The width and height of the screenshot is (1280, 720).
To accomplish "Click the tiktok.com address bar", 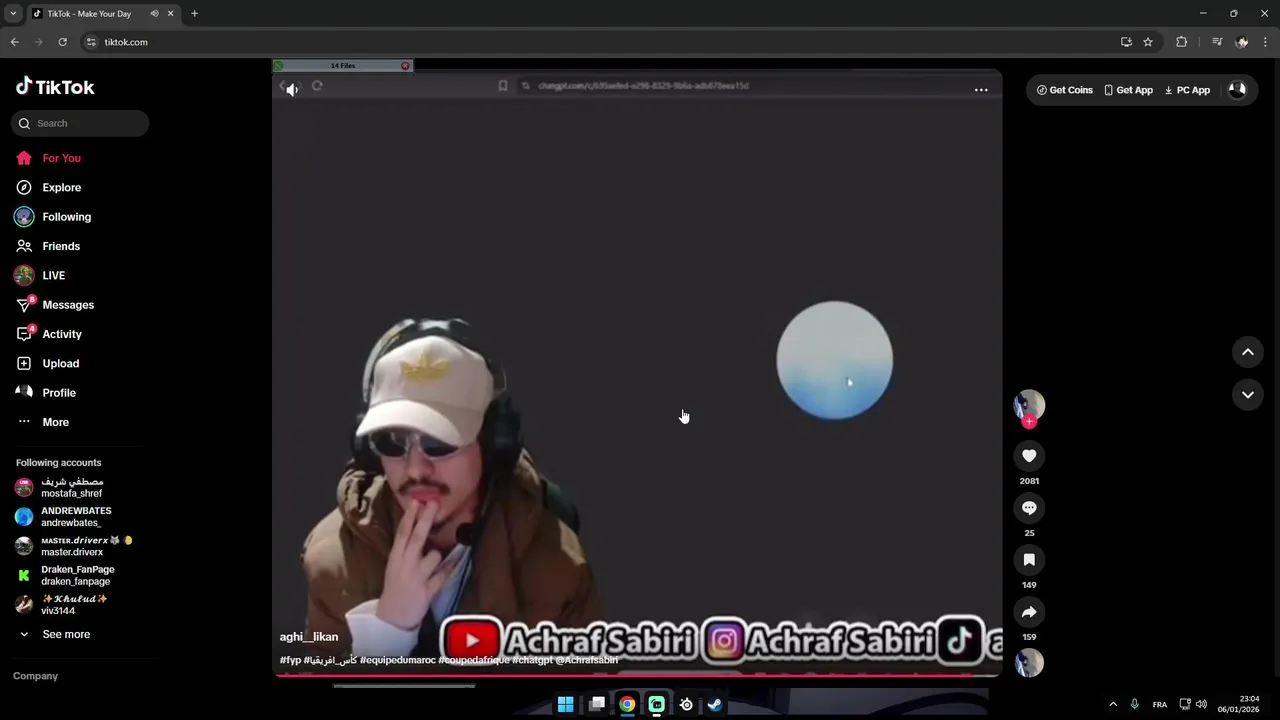I will tap(600, 42).
